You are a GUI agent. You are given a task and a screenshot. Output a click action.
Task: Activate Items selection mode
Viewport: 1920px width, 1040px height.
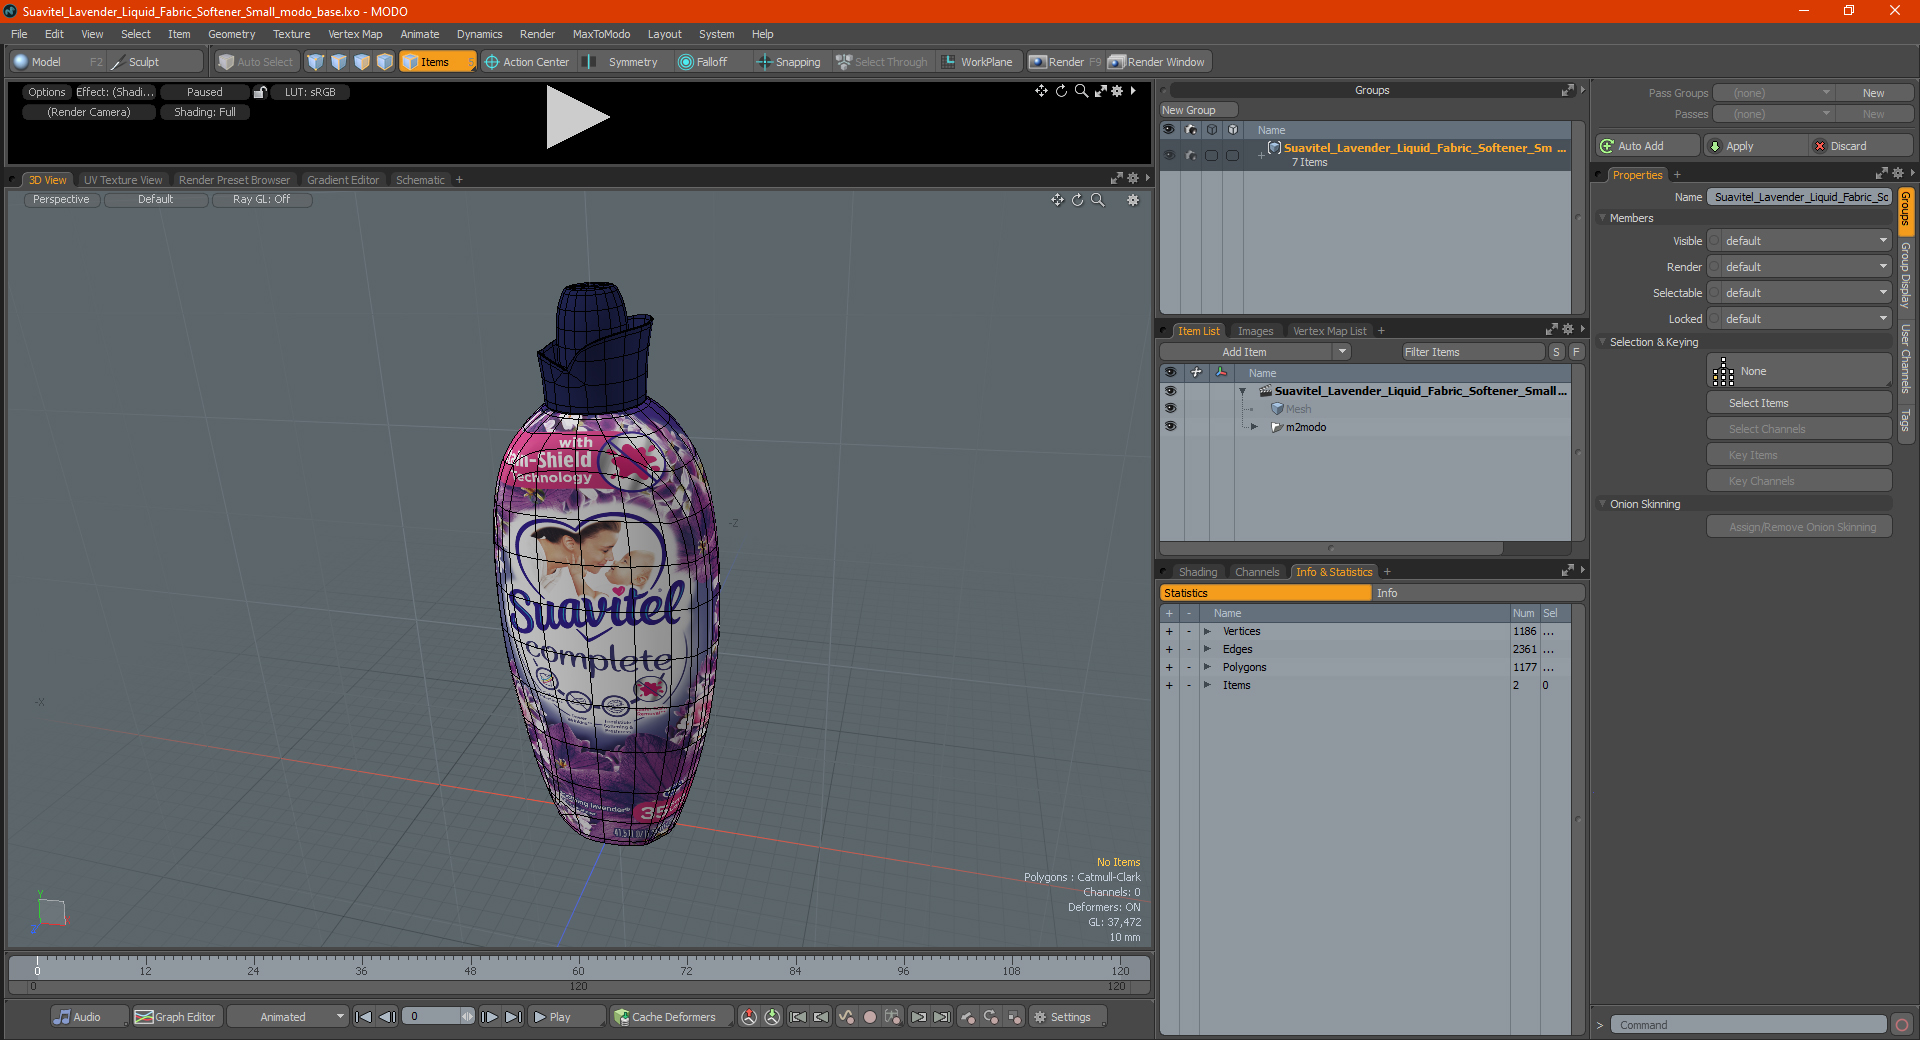[437, 62]
